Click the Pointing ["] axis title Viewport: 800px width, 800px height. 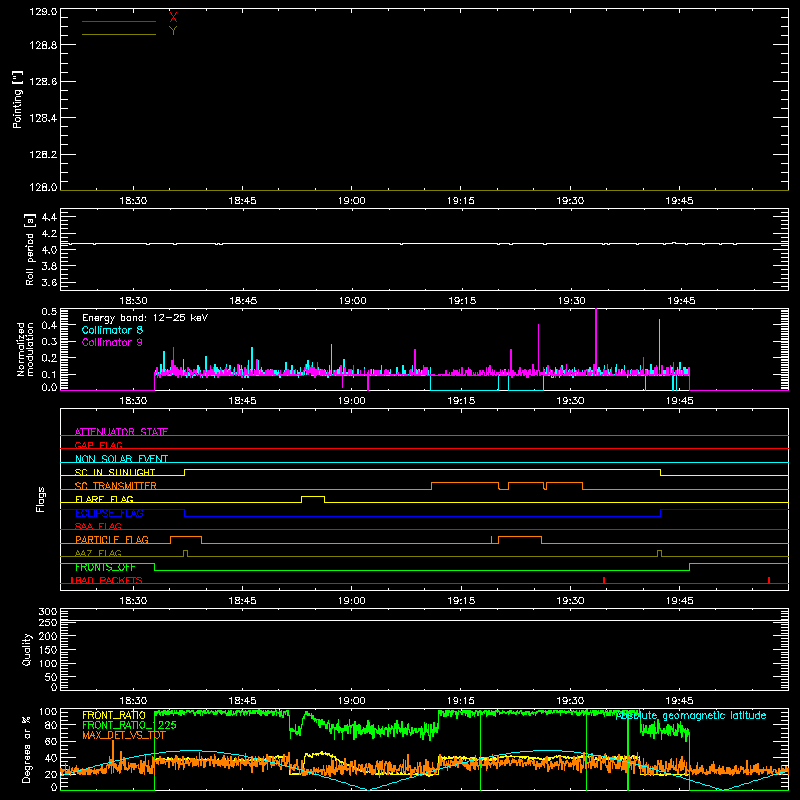18,99
